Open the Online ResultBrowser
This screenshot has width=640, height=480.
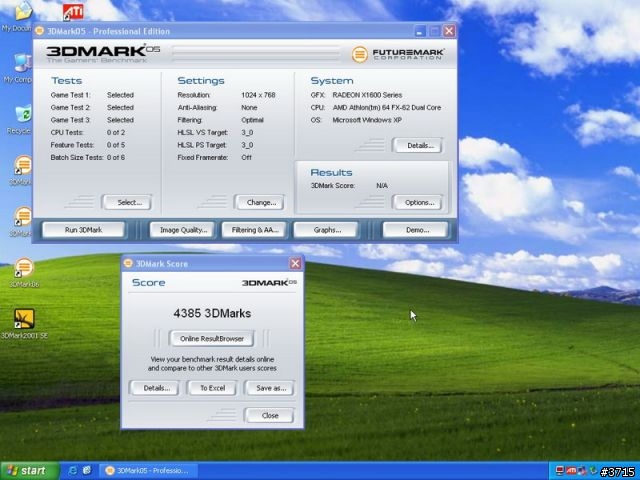(x=212, y=339)
